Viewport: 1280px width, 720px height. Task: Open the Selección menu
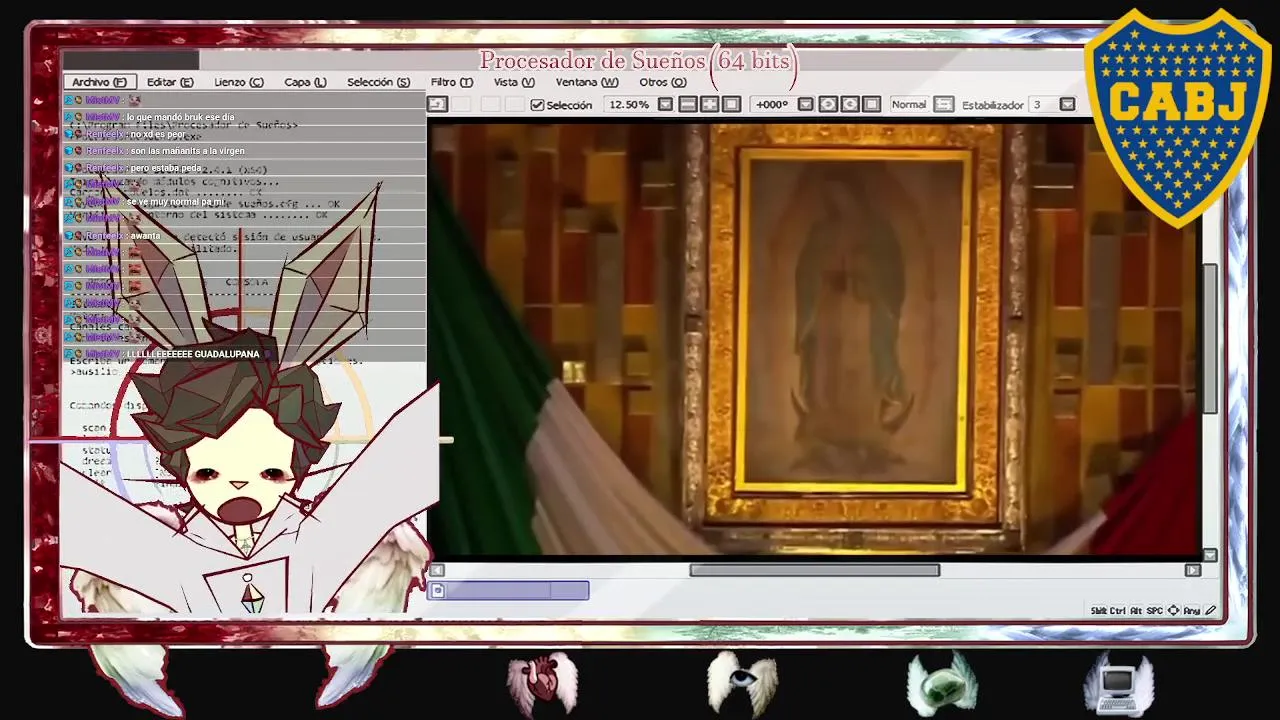point(378,82)
